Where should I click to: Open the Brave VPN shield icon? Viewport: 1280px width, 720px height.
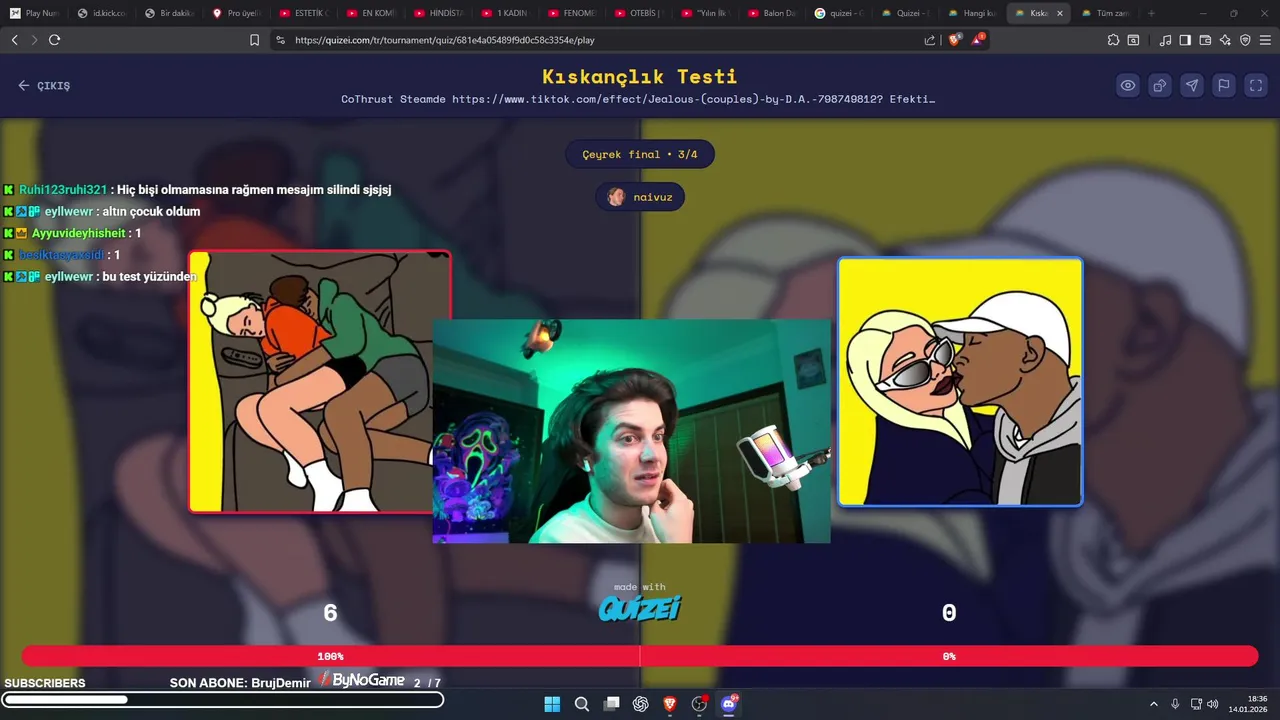click(1245, 40)
